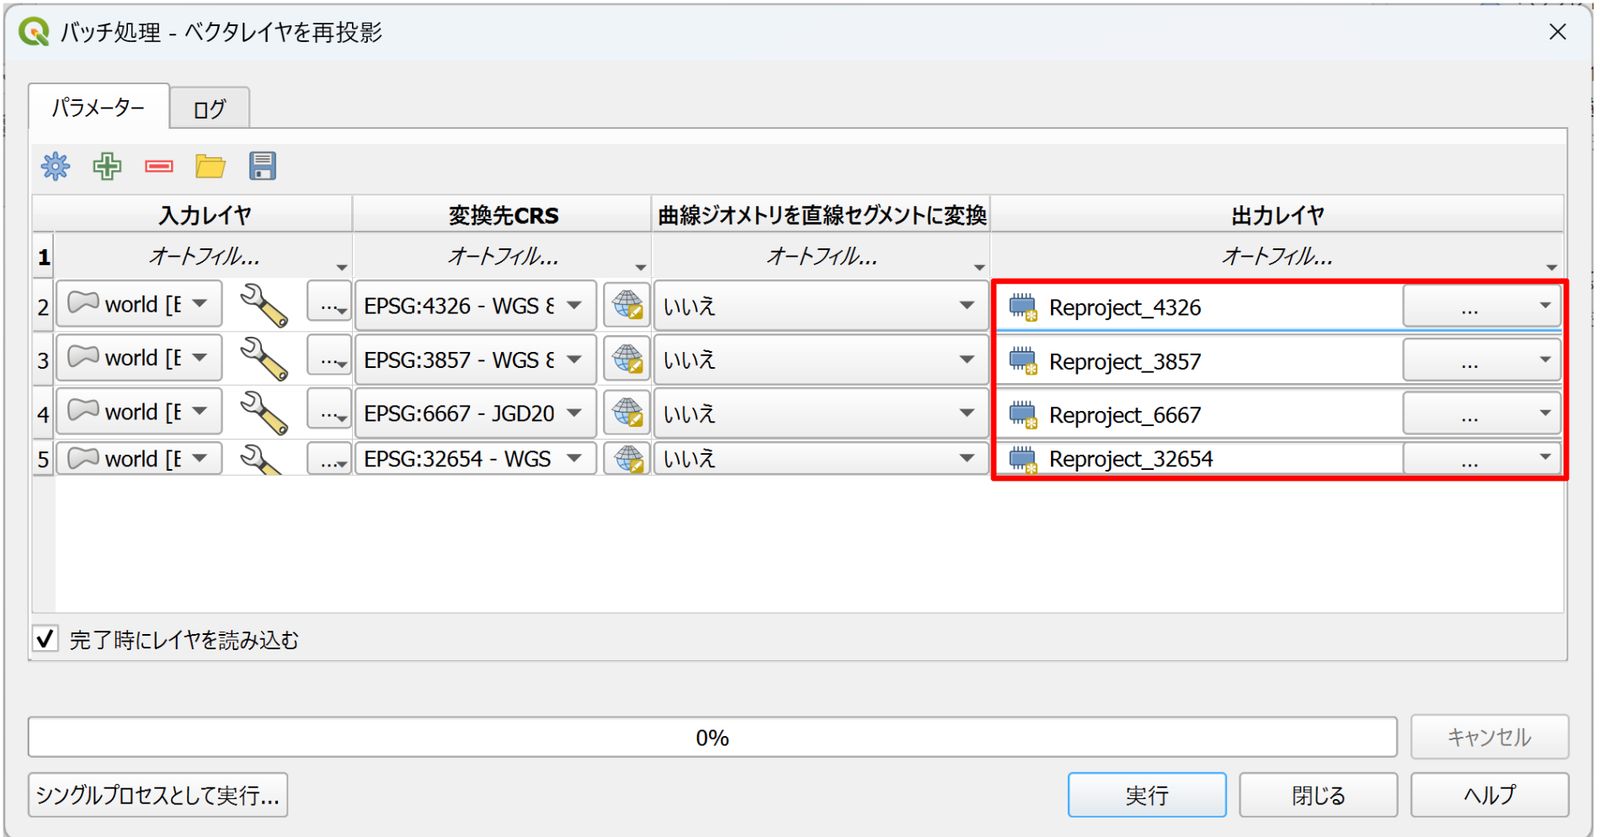Image resolution: width=1600 pixels, height=837 pixels.
Task: Open output browse menu for Reproject_4326
Action: (1481, 306)
